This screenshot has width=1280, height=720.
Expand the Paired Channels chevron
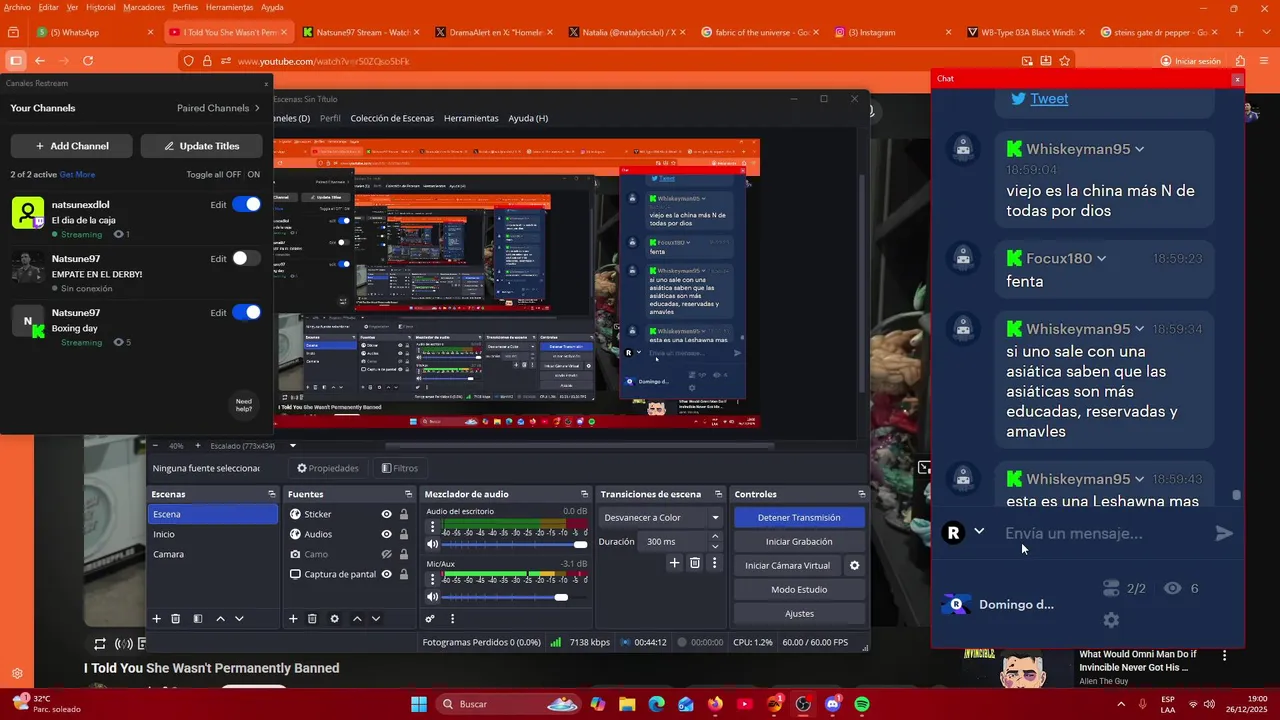[x=257, y=108]
